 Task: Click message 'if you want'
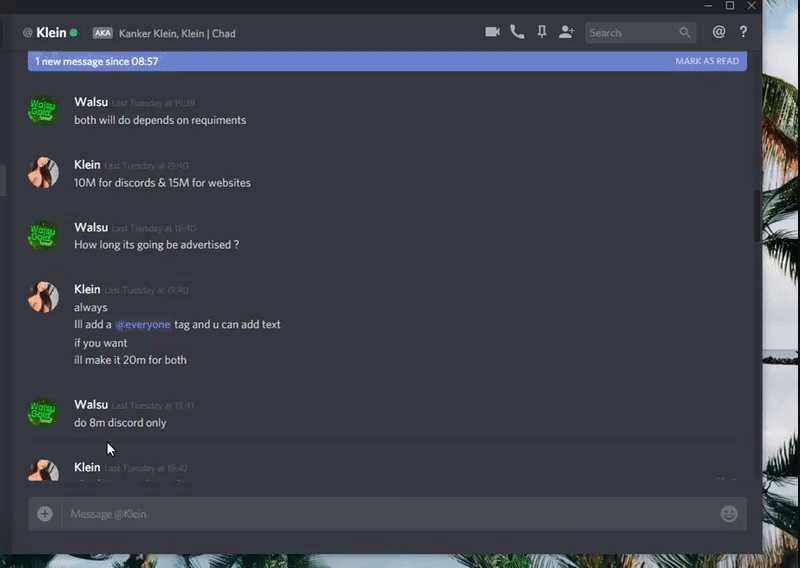click(x=101, y=343)
